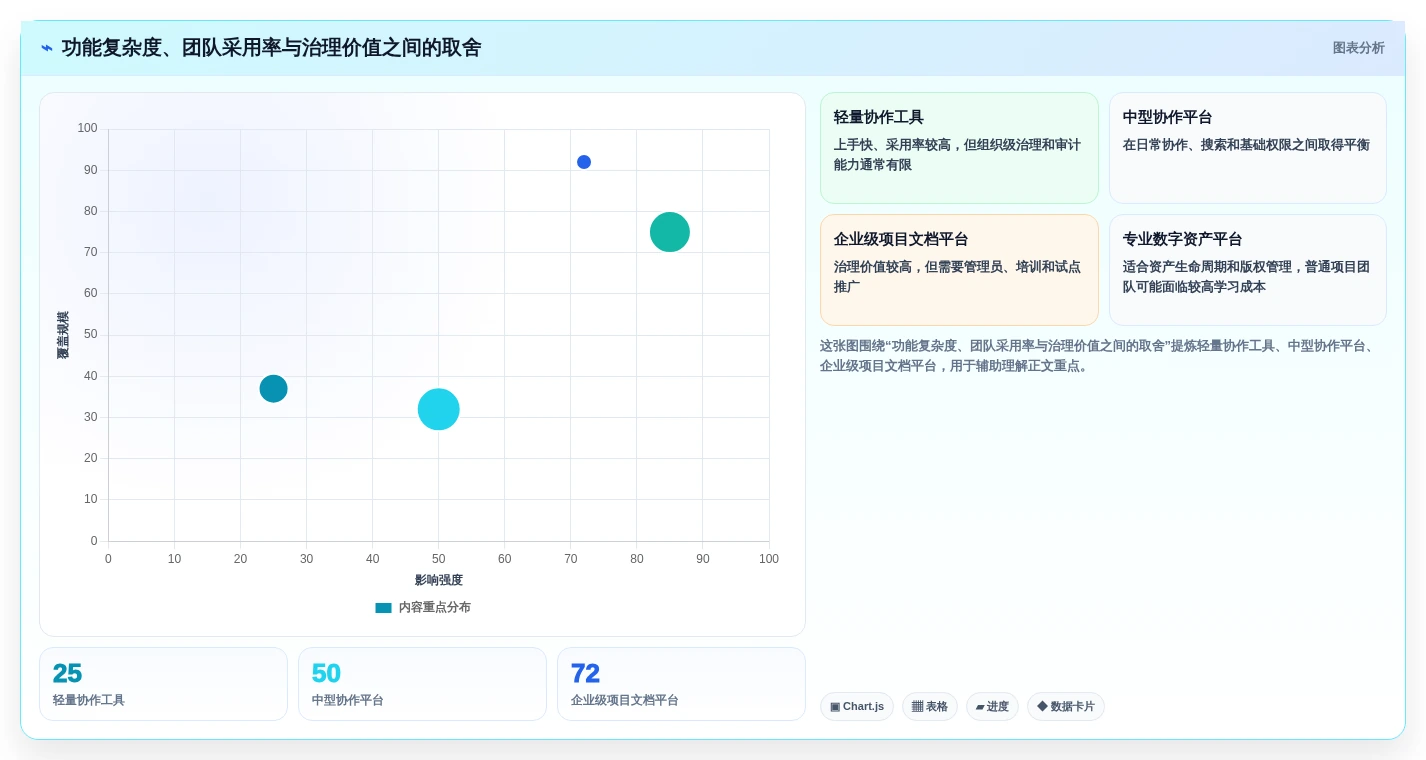Click the 在日常协作、搜索和基础权限 description text
Screen dimensions: 1426x760
[1246, 145]
